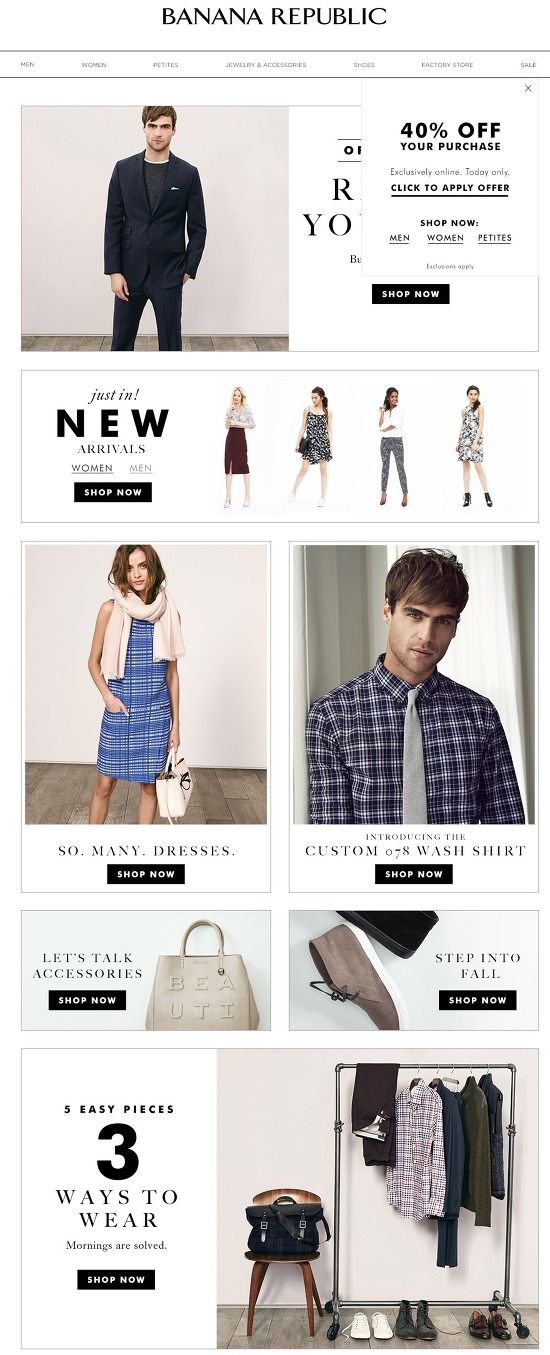Click the Banana Republic logo
The height and width of the screenshot is (1355, 550).
click(274, 16)
